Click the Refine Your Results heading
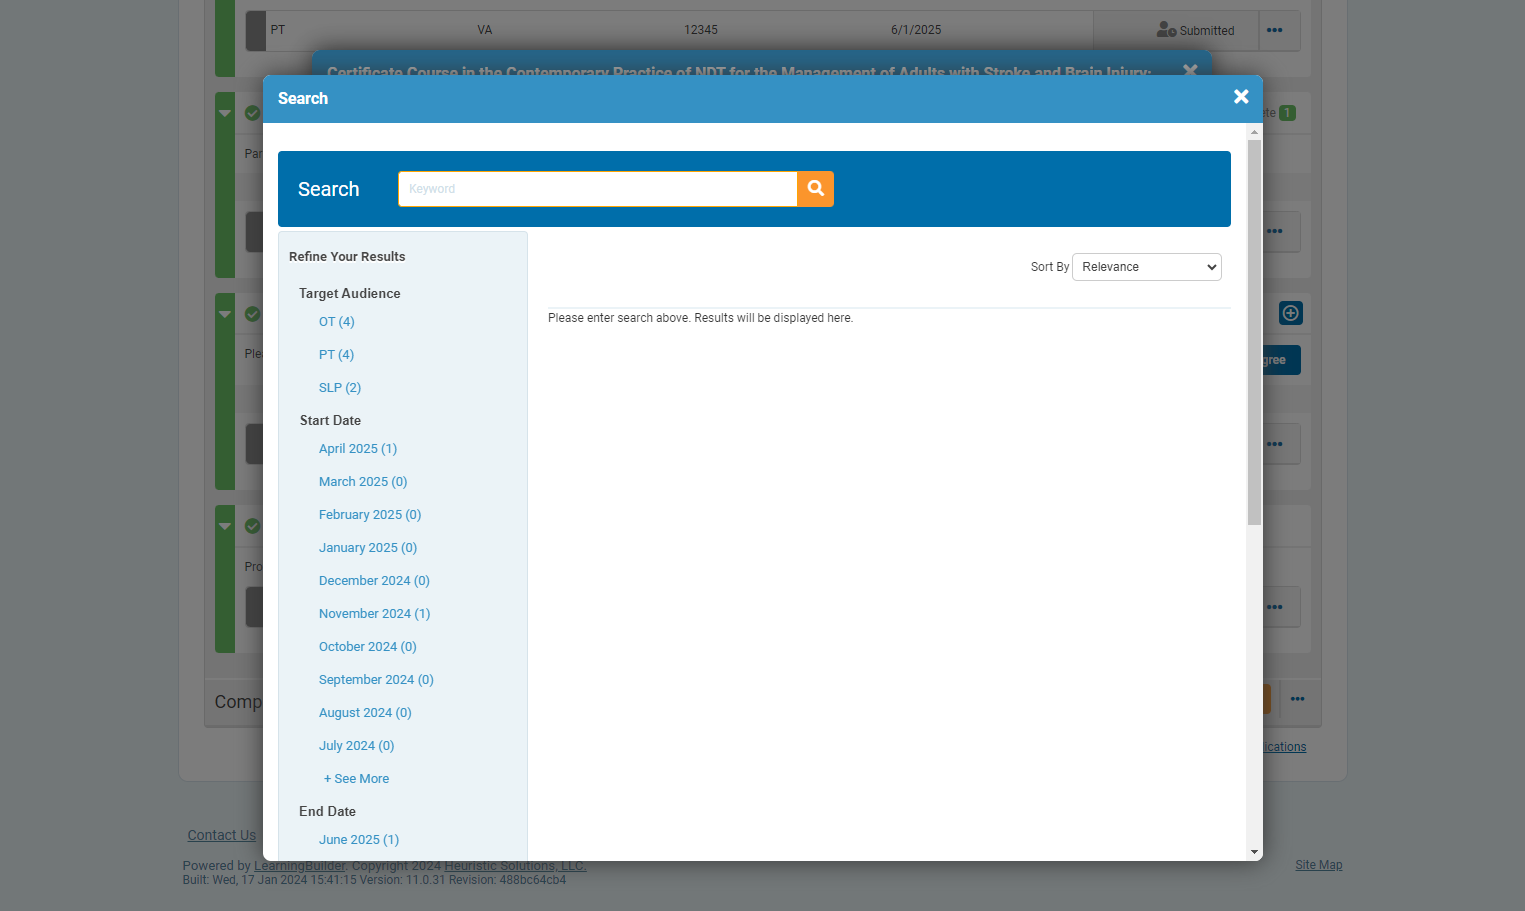Viewport: 1525px width, 911px height. click(347, 257)
